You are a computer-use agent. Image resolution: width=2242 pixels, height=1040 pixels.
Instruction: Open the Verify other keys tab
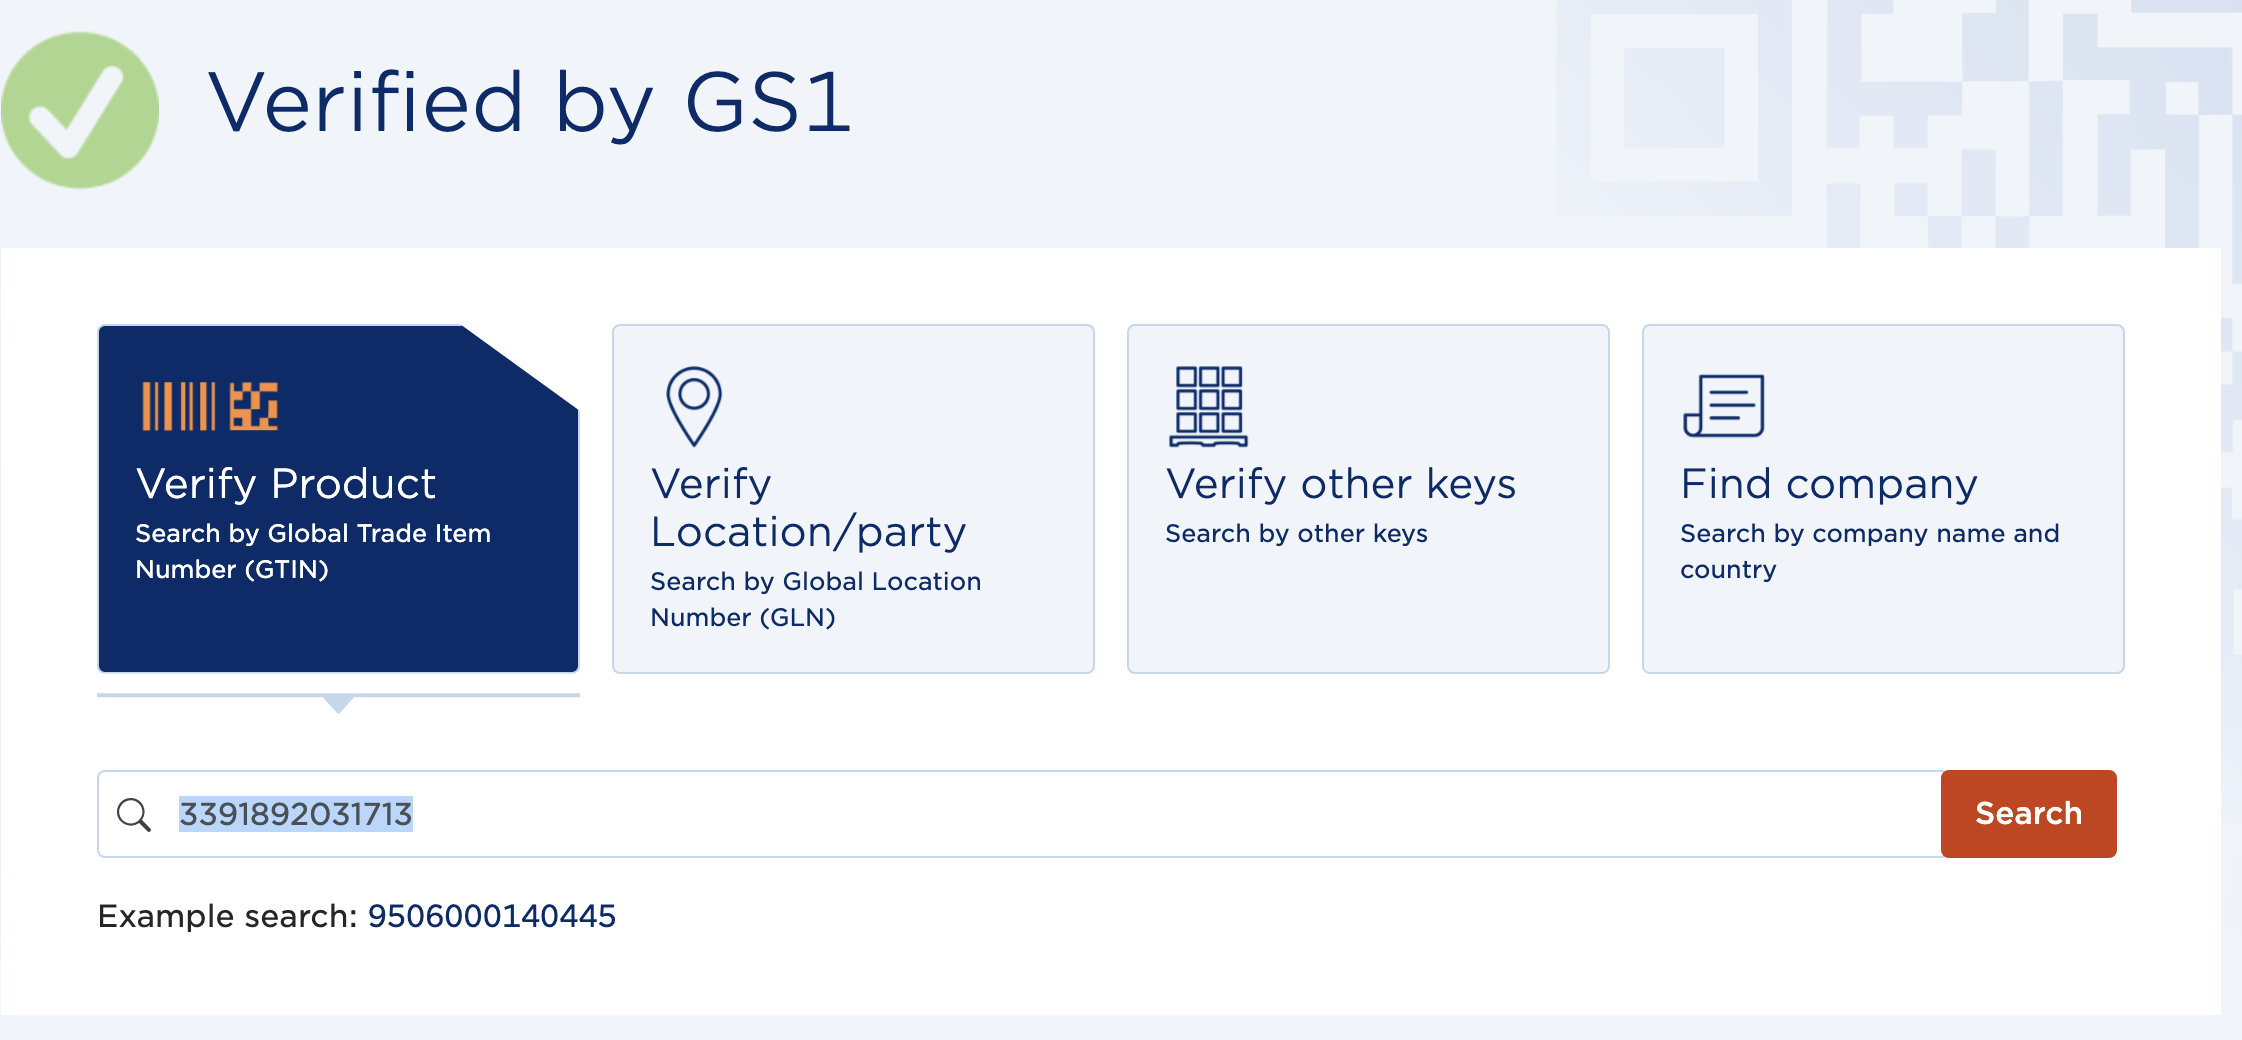(1368, 498)
